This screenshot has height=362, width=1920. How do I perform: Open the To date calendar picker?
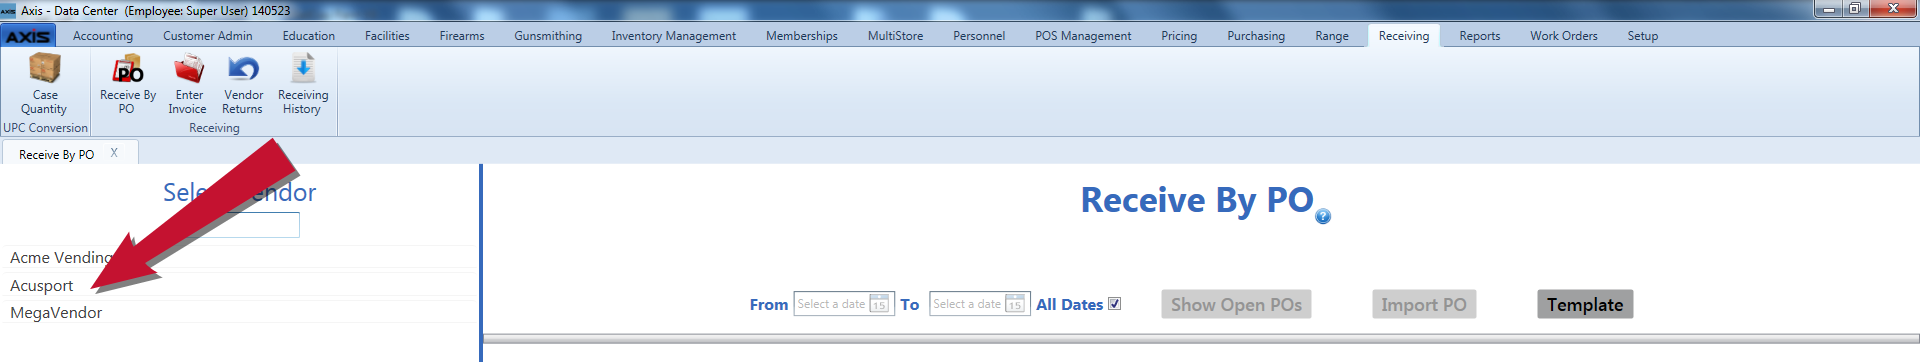(1015, 304)
